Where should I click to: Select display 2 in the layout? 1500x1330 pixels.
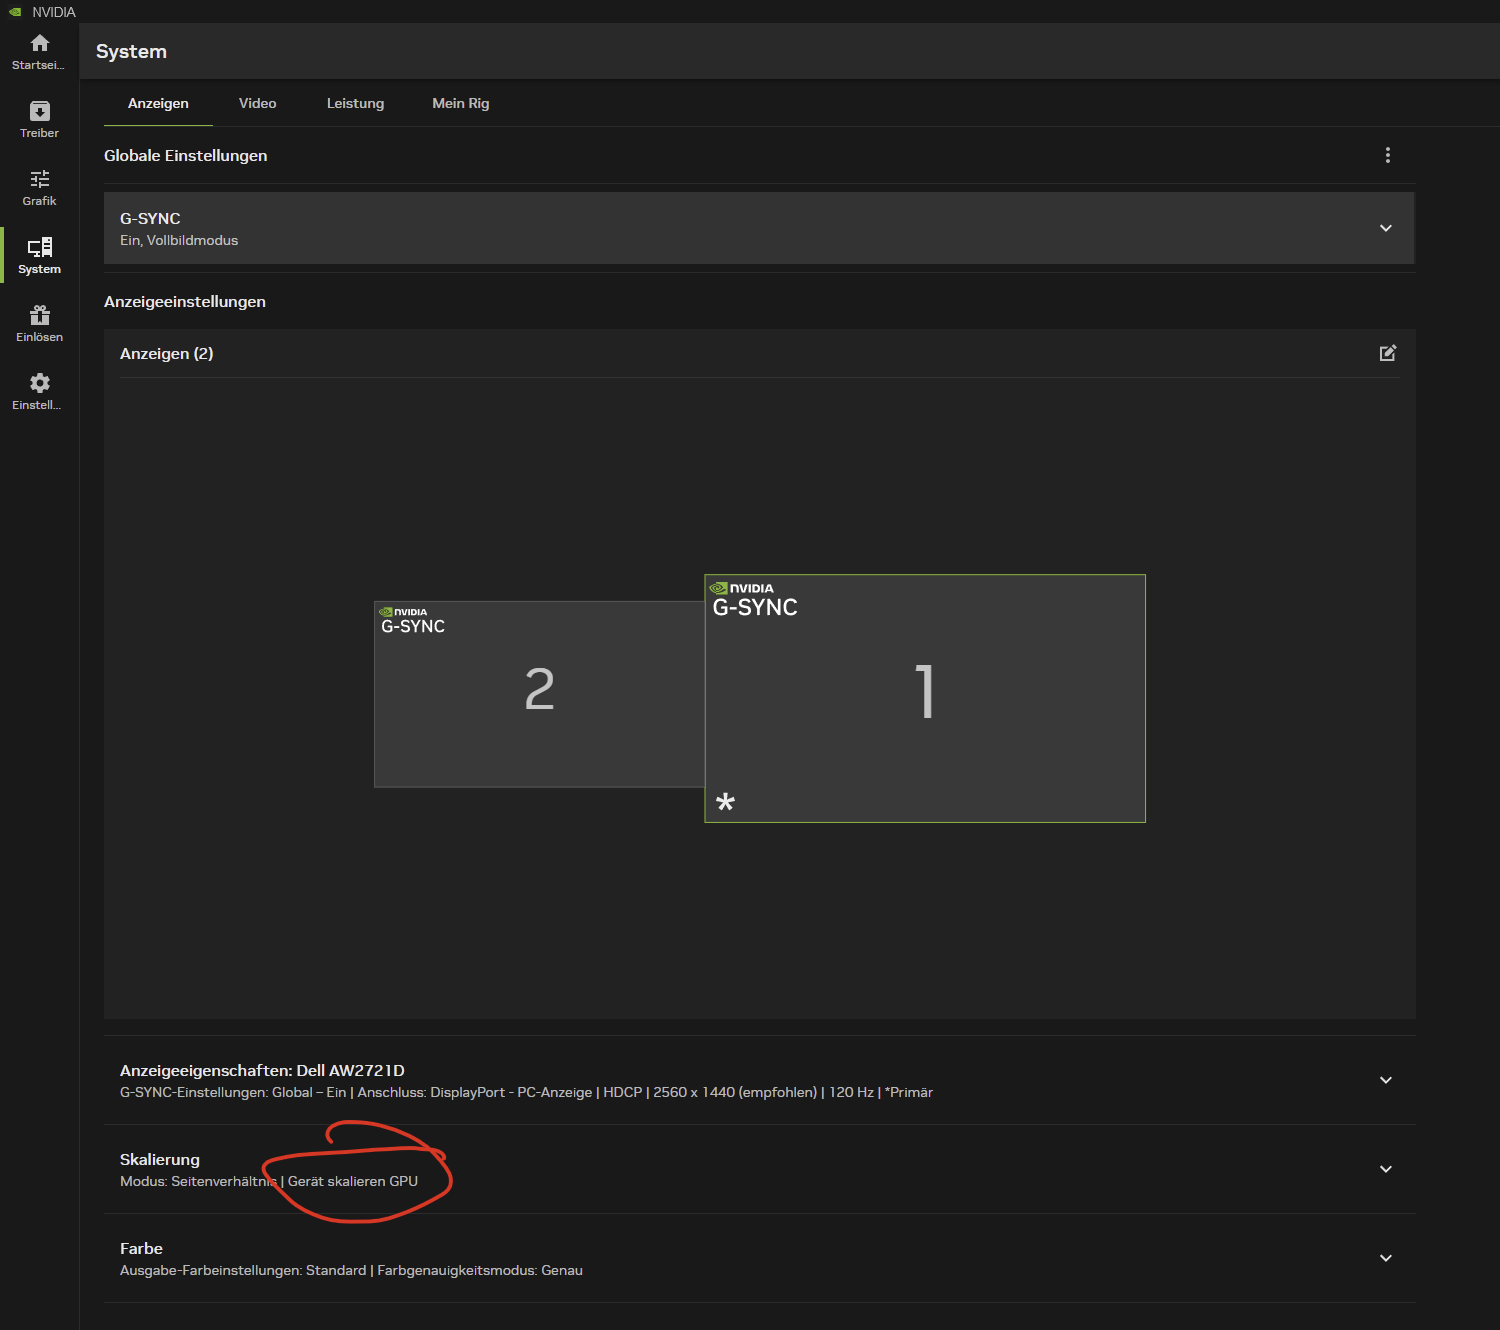coord(539,694)
